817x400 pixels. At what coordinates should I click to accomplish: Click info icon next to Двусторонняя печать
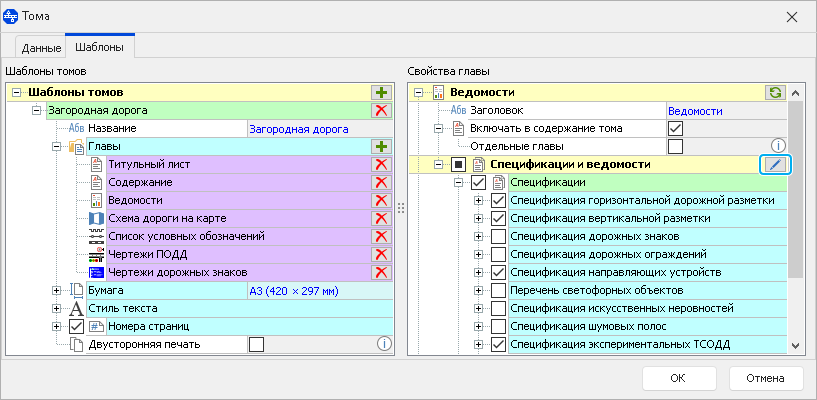click(383, 344)
